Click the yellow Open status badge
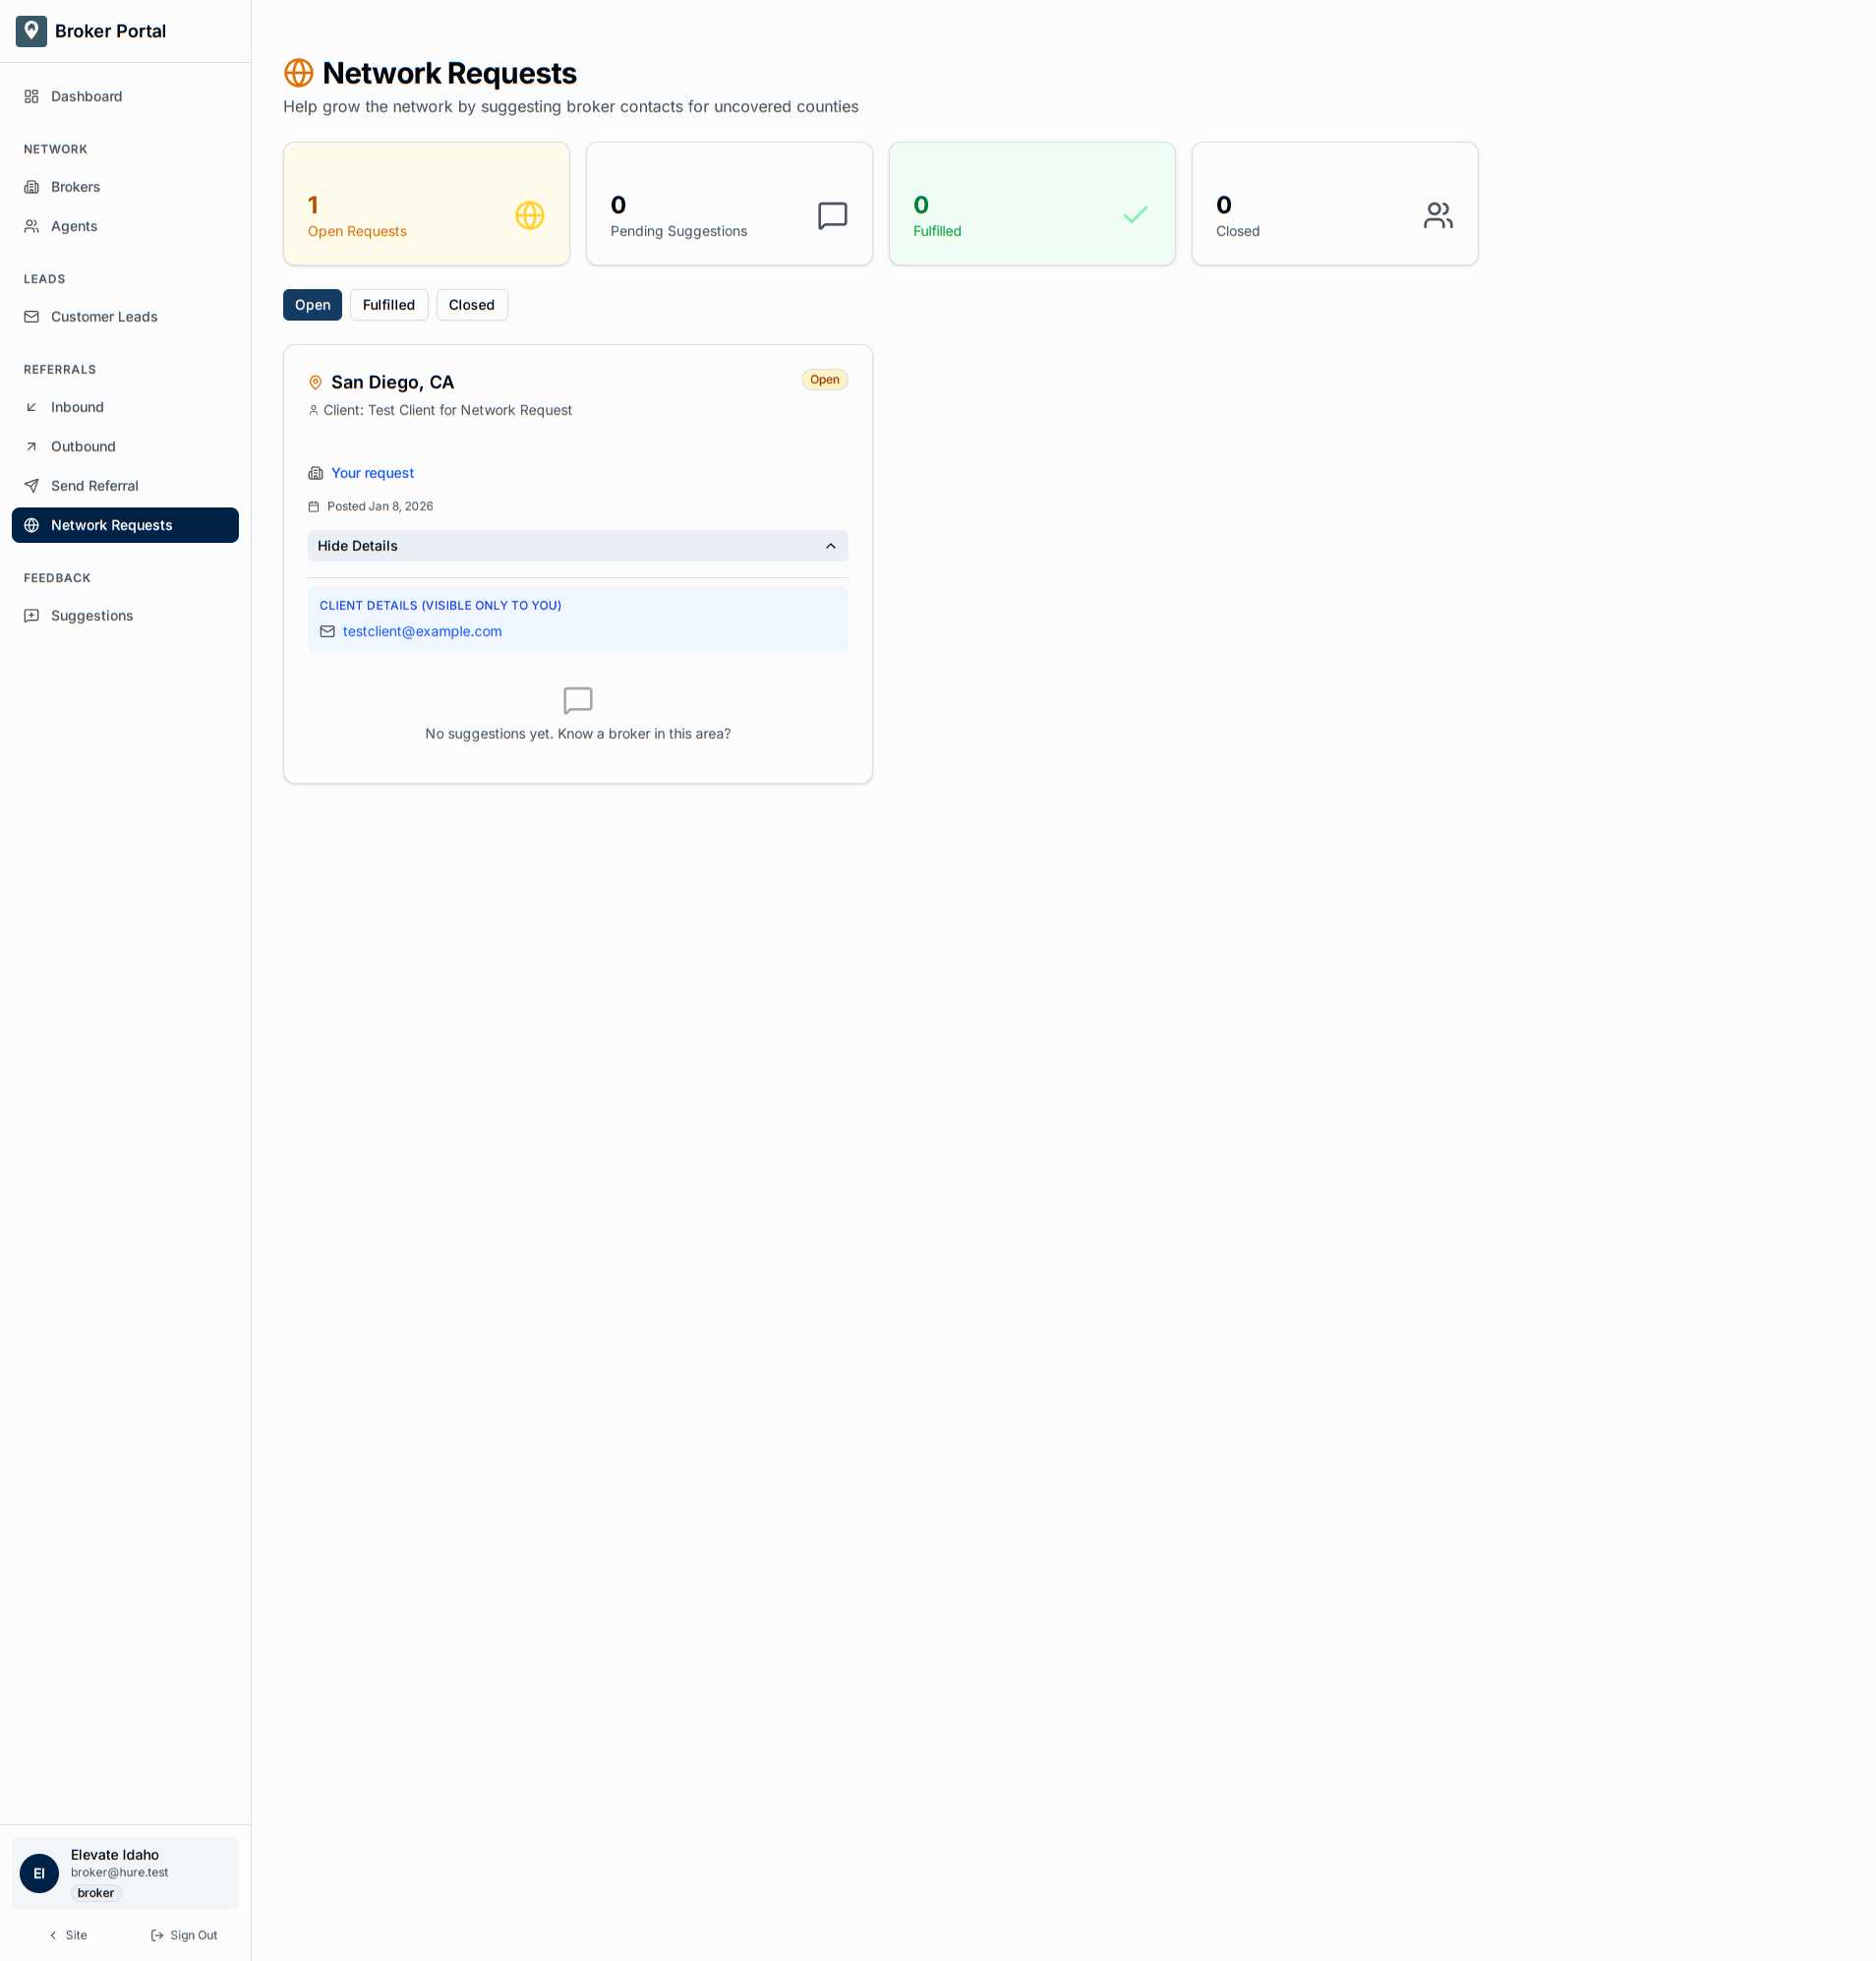Image resolution: width=1876 pixels, height=1961 pixels. pyautogui.click(x=823, y=380)
